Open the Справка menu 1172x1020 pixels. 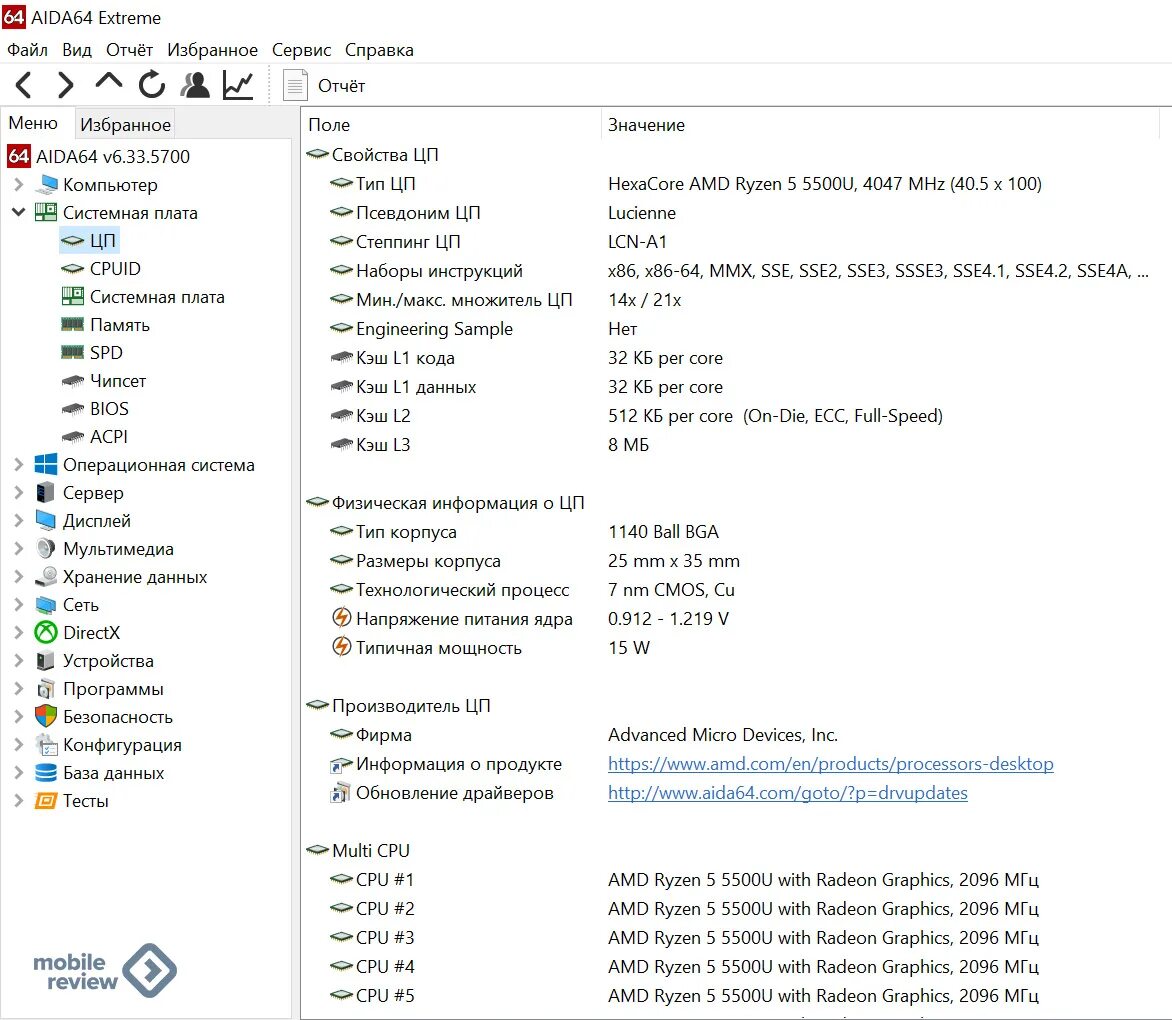(379, 50)
